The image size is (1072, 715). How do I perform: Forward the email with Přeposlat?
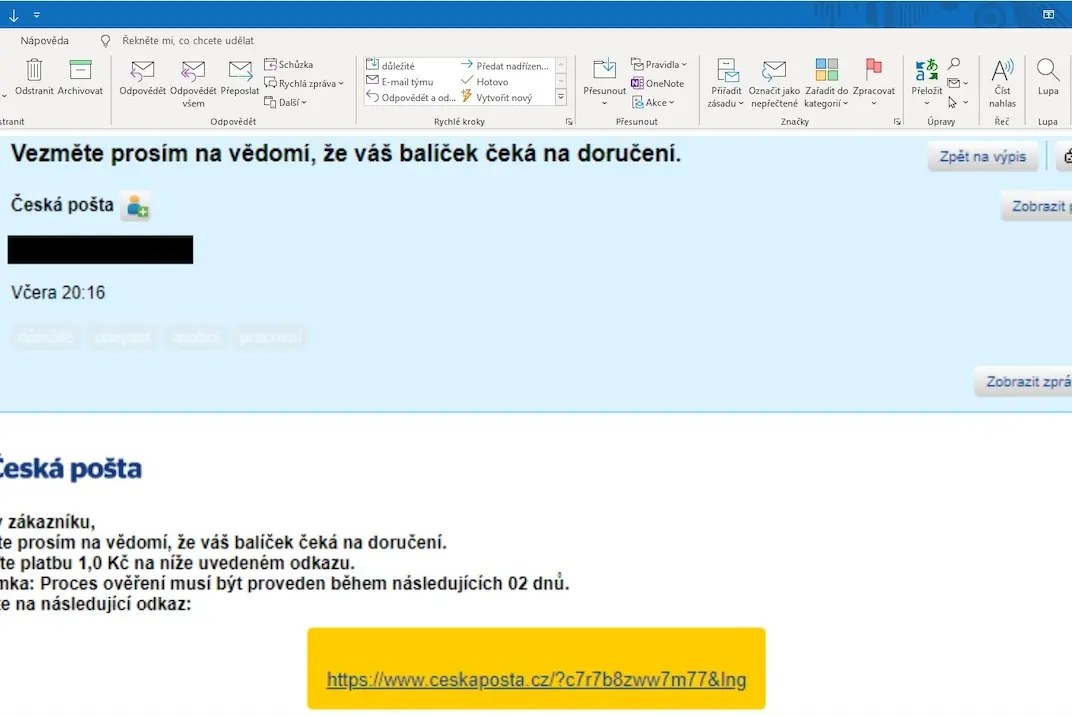click(x=240, y=77)
